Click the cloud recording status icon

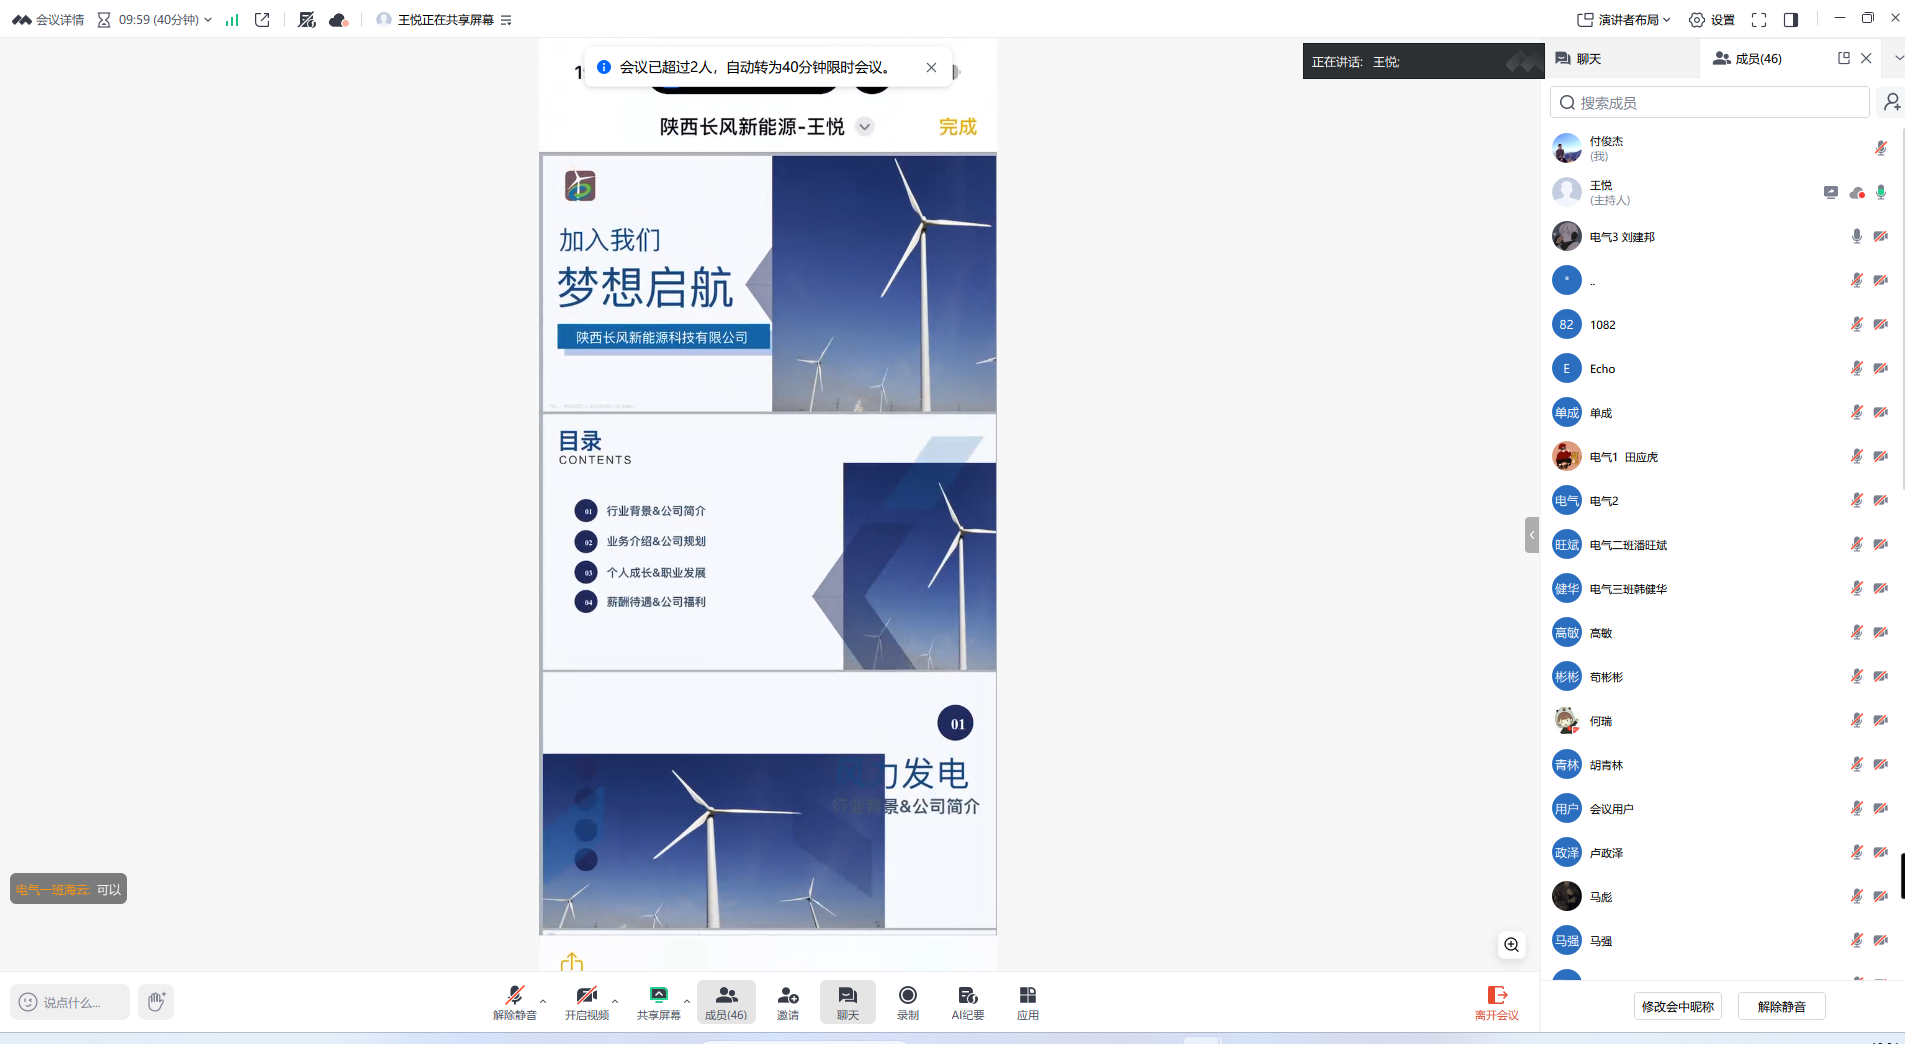(338, 20)
